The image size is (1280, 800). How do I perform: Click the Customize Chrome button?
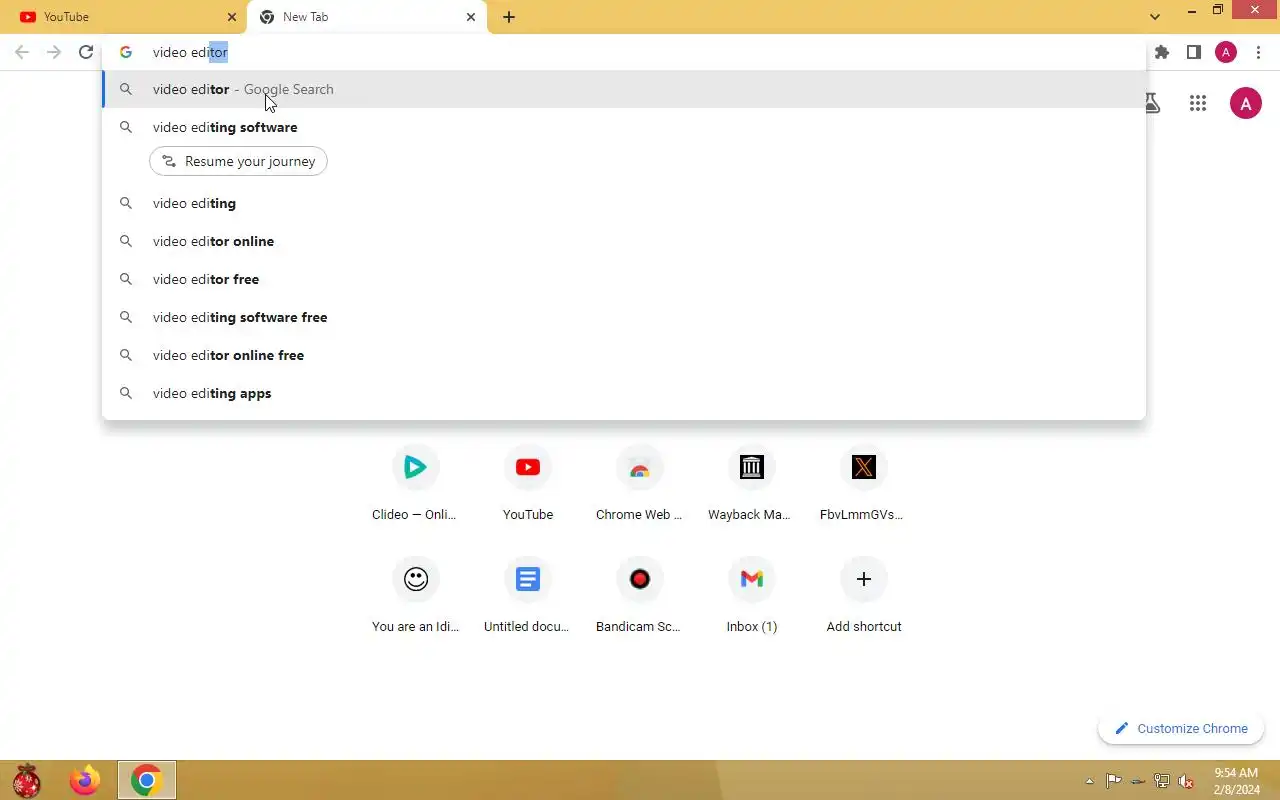click(x=1181, y=728)
